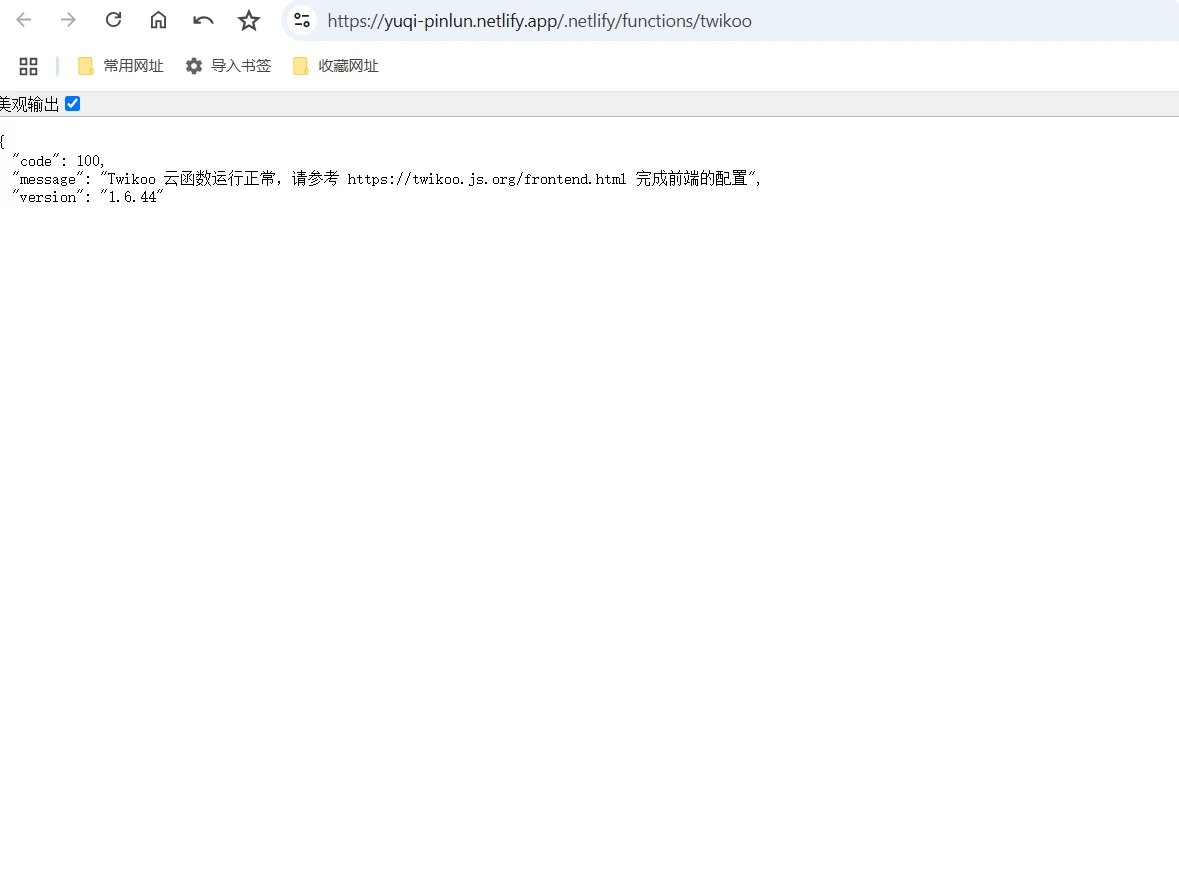Focus the address bar URL text
This screenshot has width=1179, height=883.
pyautogui.click(x=539, y=21)
